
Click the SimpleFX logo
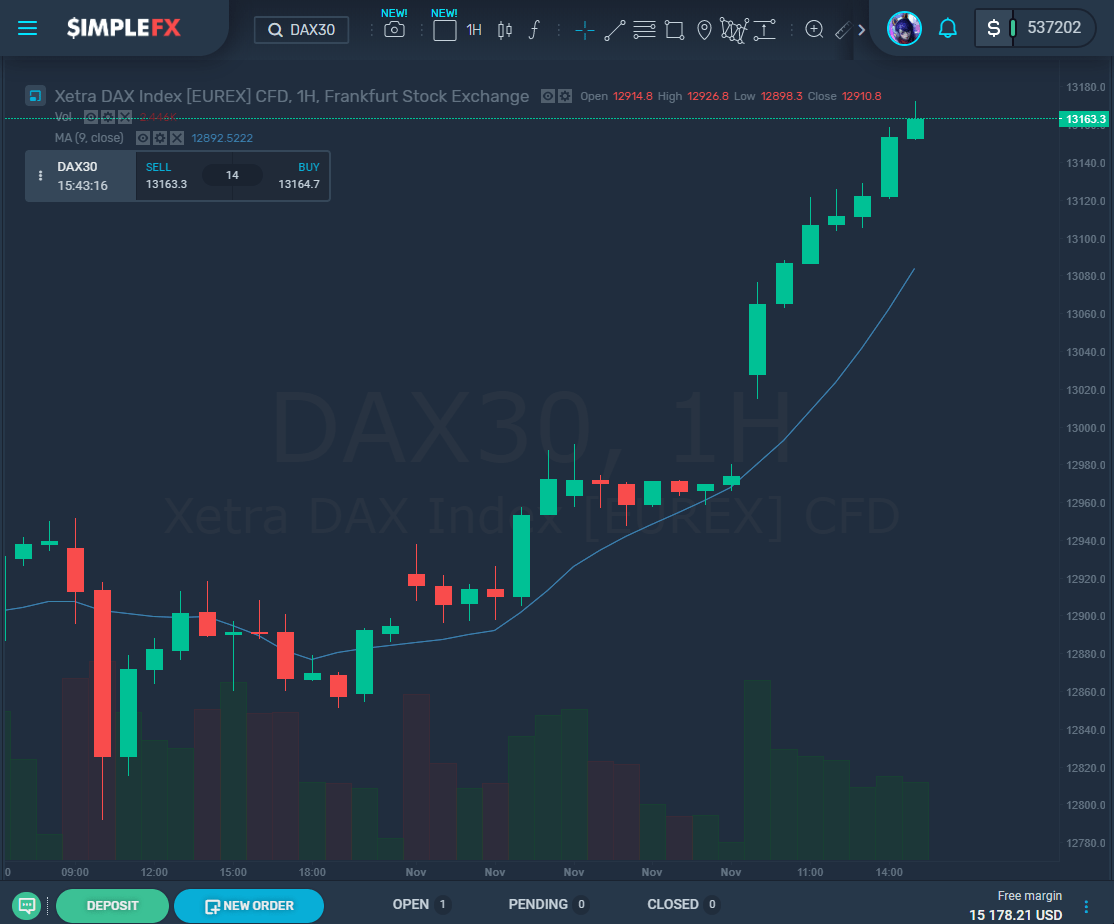click(124, 28)
